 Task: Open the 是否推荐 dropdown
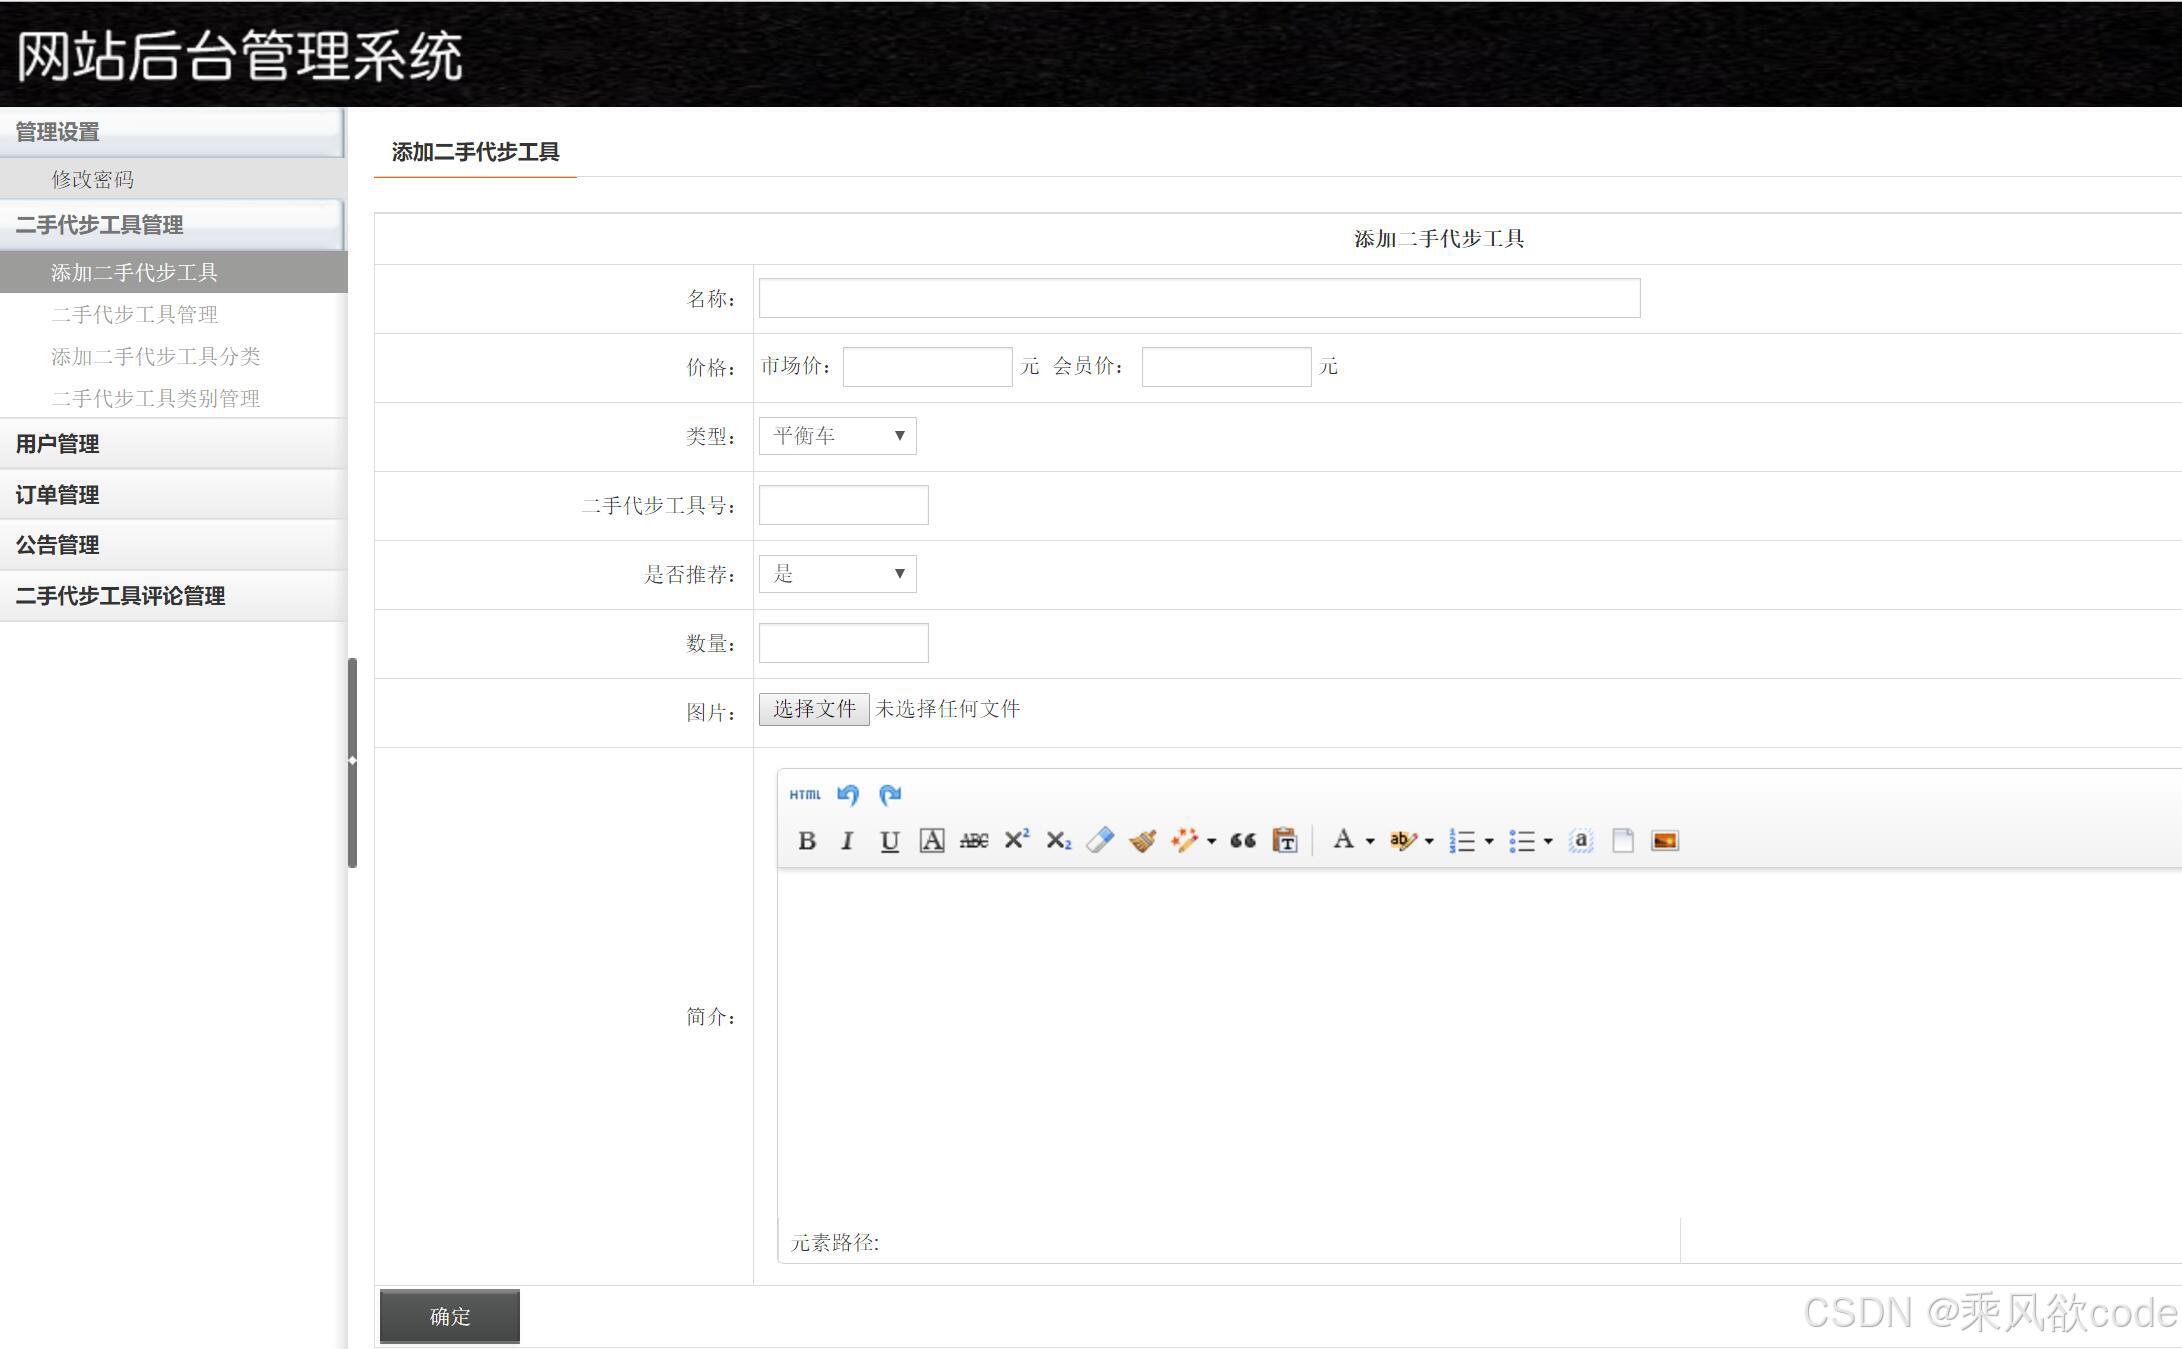coord(837,574)
